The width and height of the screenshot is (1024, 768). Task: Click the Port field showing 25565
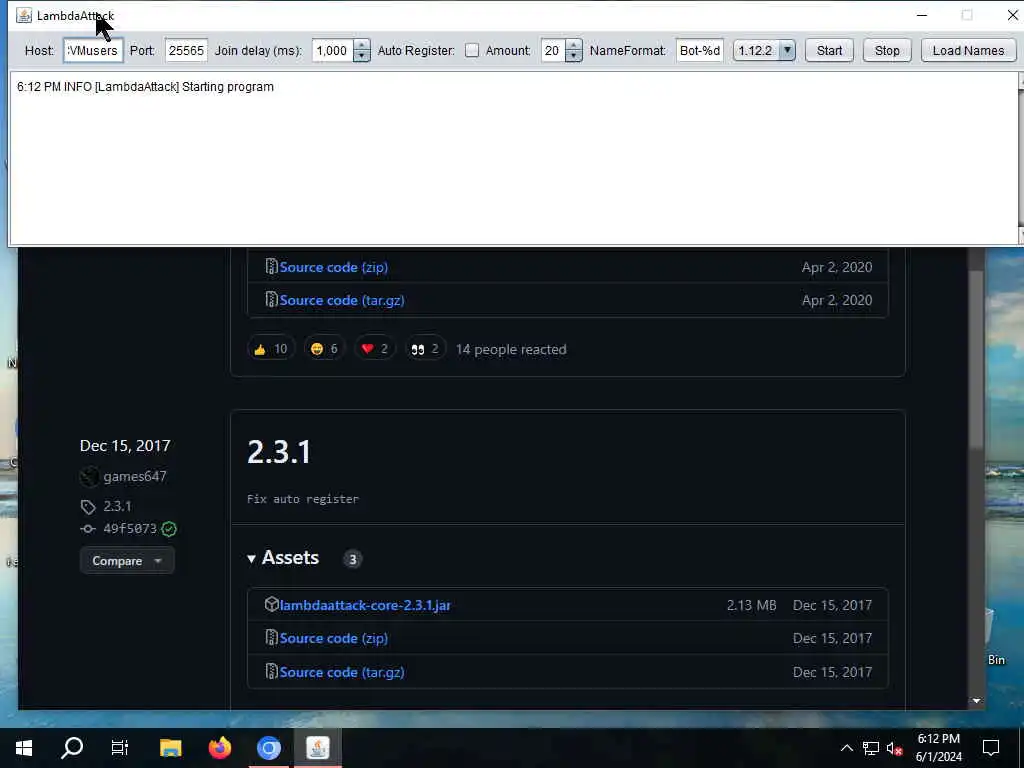[x=186, y=50]
